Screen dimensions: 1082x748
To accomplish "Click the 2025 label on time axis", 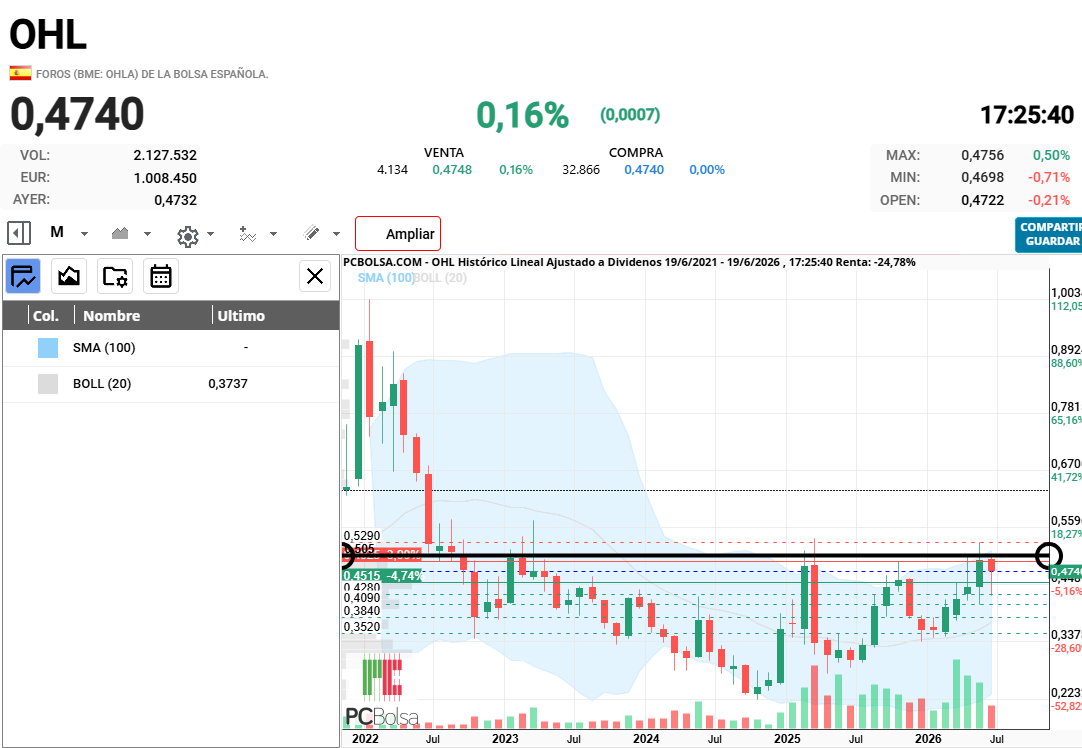I will [x=787, y=738].
